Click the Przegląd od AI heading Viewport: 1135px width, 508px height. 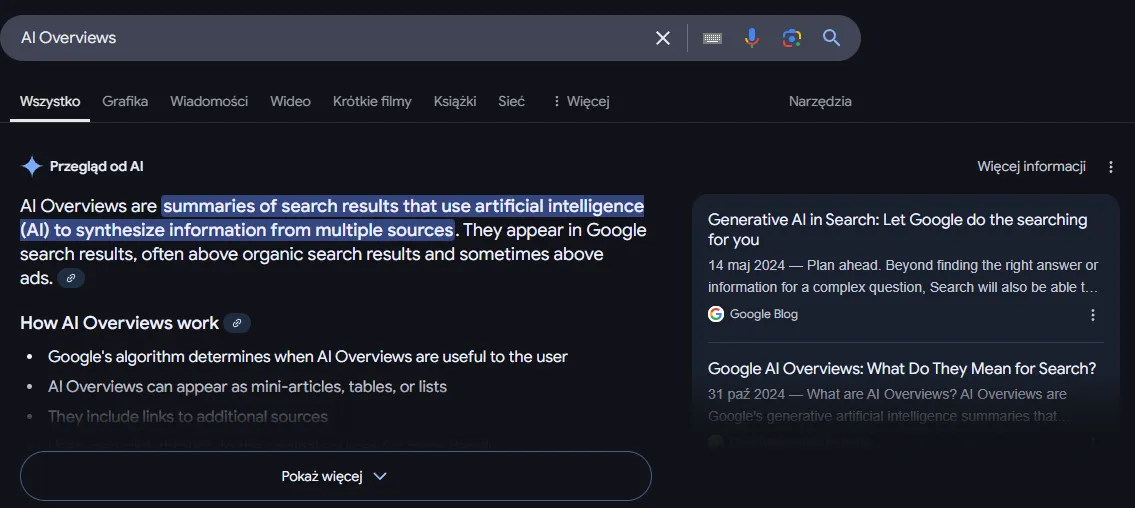tap(96, 166)
